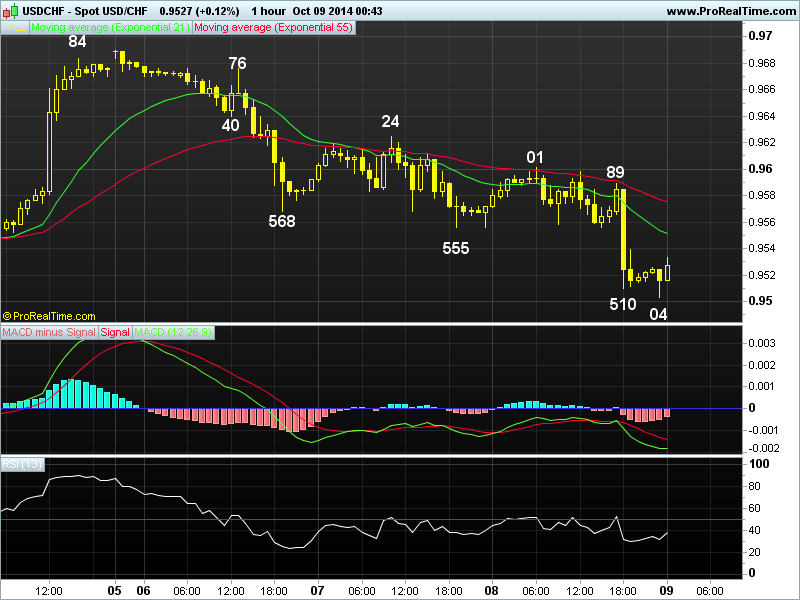Screen dimensions: 800x600
Task: Click the USDCHF - Spot USD/CHF title
Action: (85, 11)
